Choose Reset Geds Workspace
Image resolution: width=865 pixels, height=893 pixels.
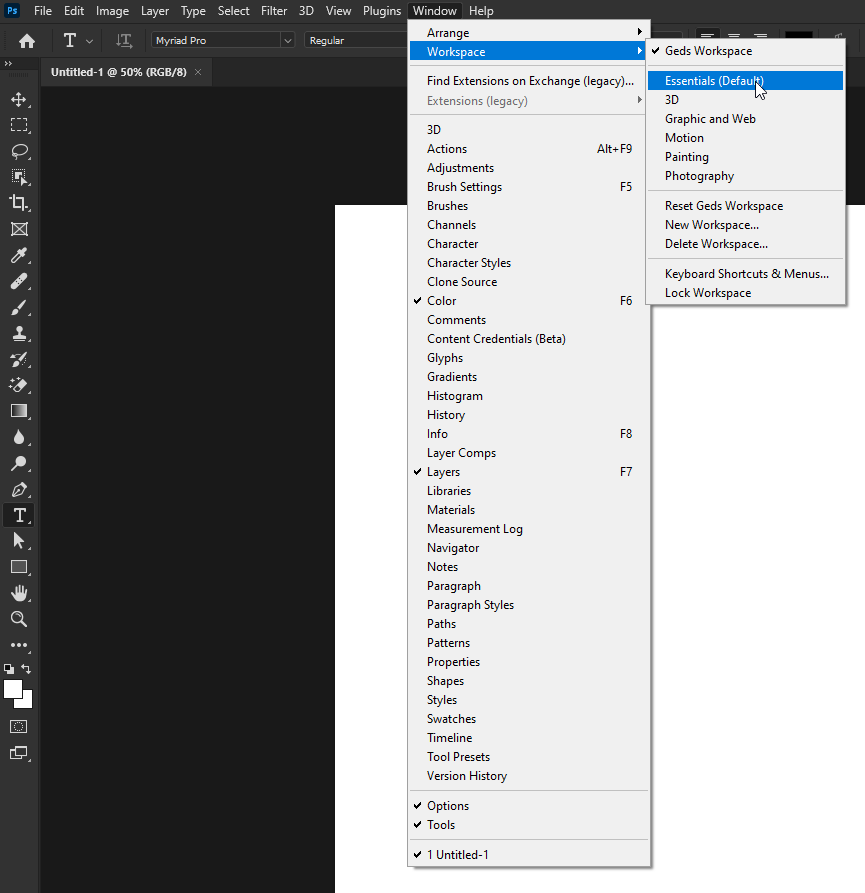[x=745, y=206]
